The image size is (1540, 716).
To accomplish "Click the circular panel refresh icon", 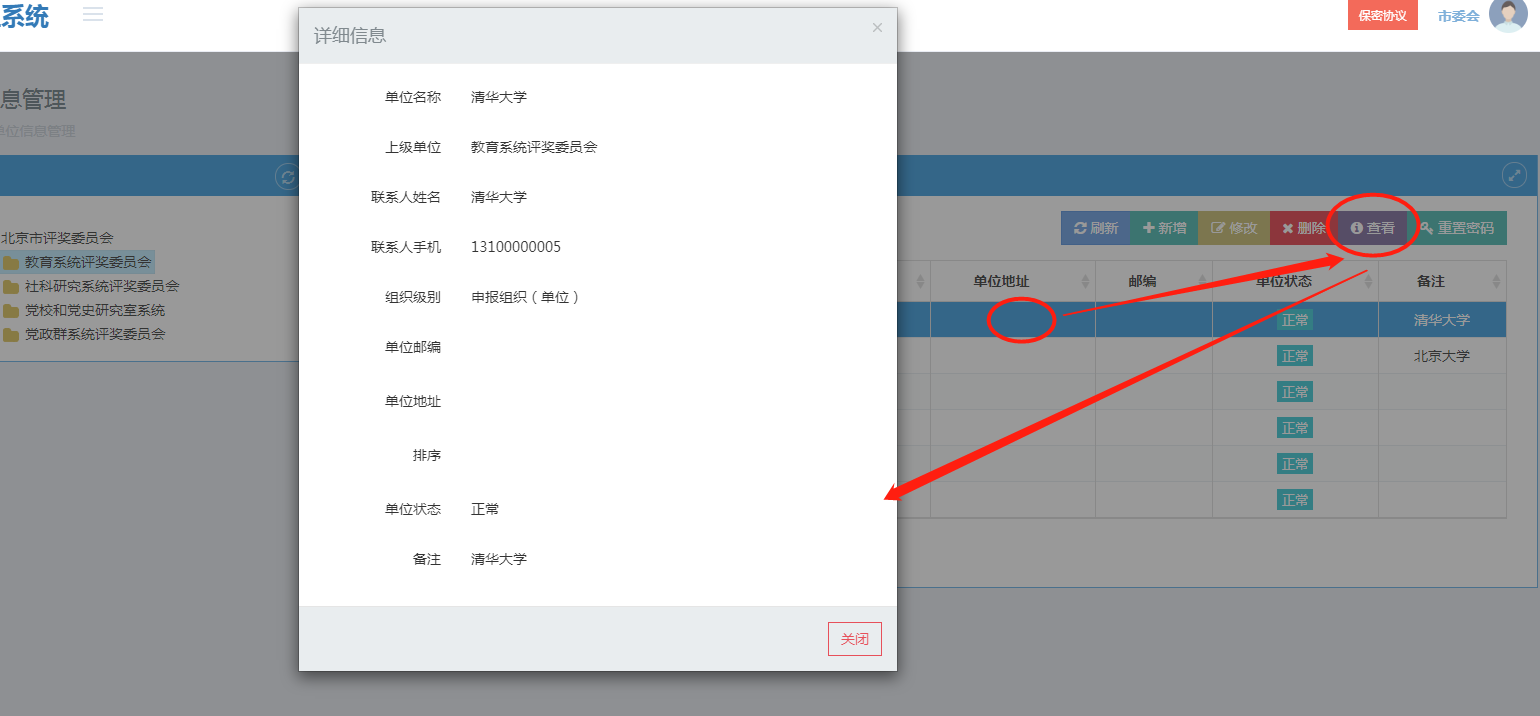I will [287, 177].
